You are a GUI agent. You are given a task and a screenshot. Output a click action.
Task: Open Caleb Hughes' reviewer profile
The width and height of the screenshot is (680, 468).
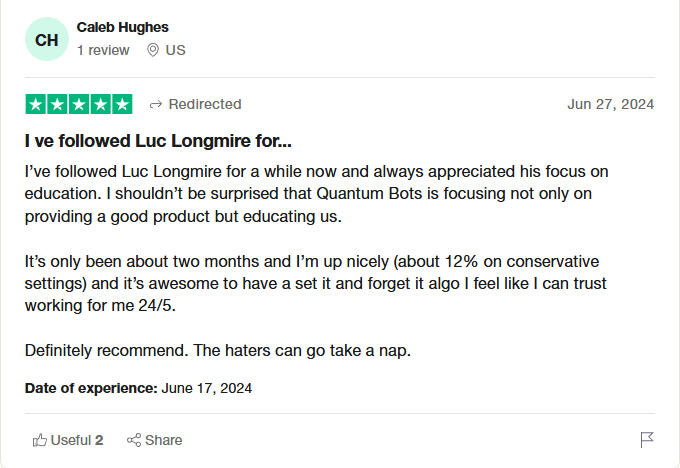(122, 27)
